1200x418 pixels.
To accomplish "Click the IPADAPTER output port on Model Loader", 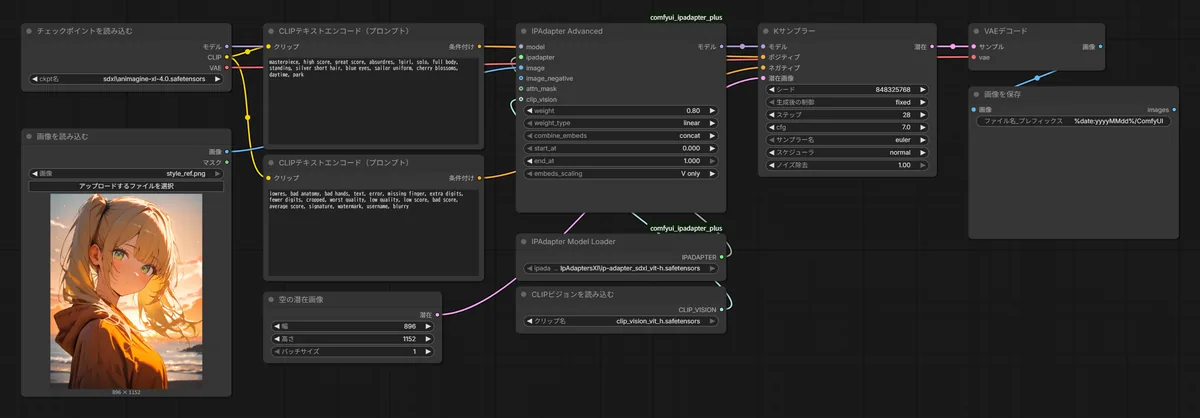I will 722,257.
